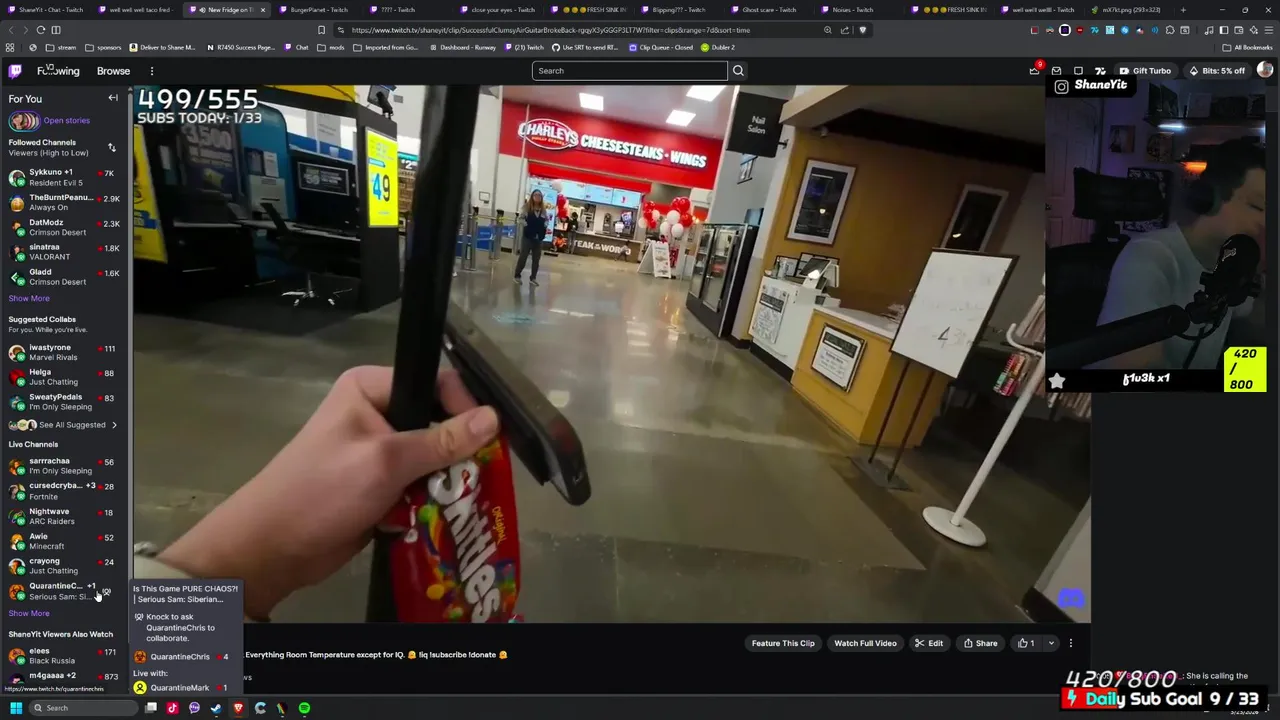The width and height of the screenshot is (1280, 720).
Task: Show more followed channels
Action: (29, 298)
